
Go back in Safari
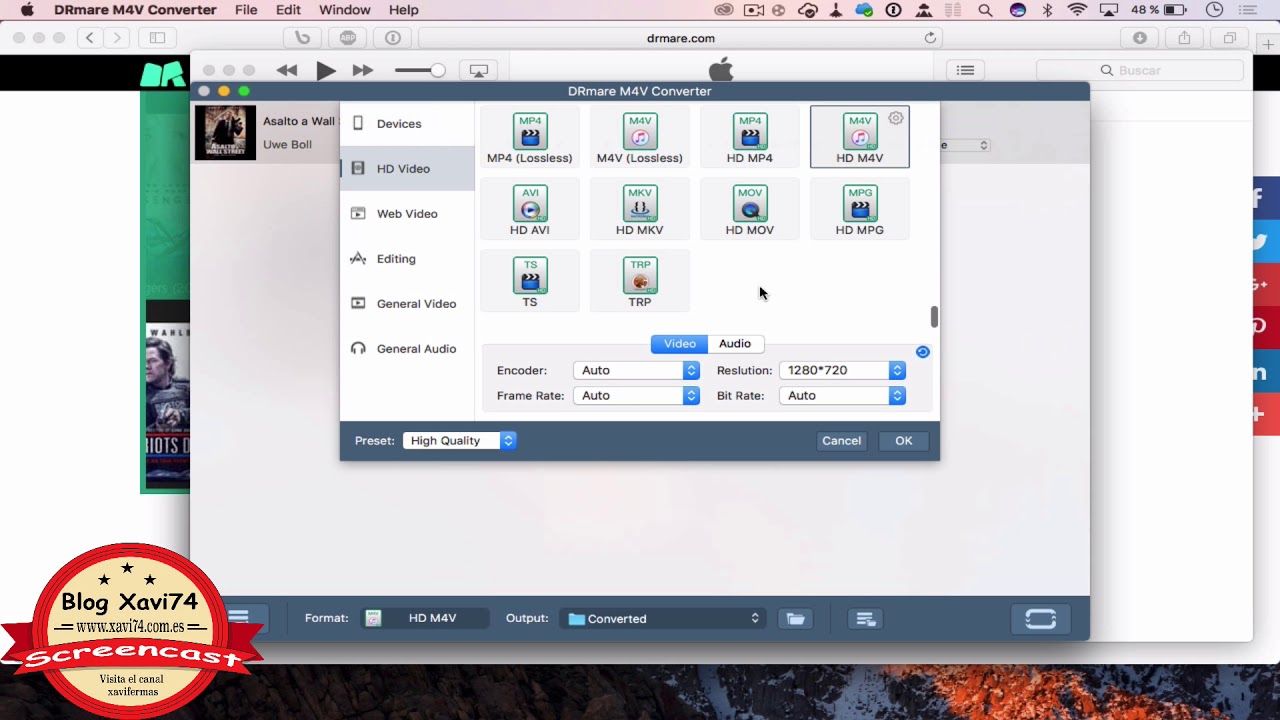click(90, 38)
